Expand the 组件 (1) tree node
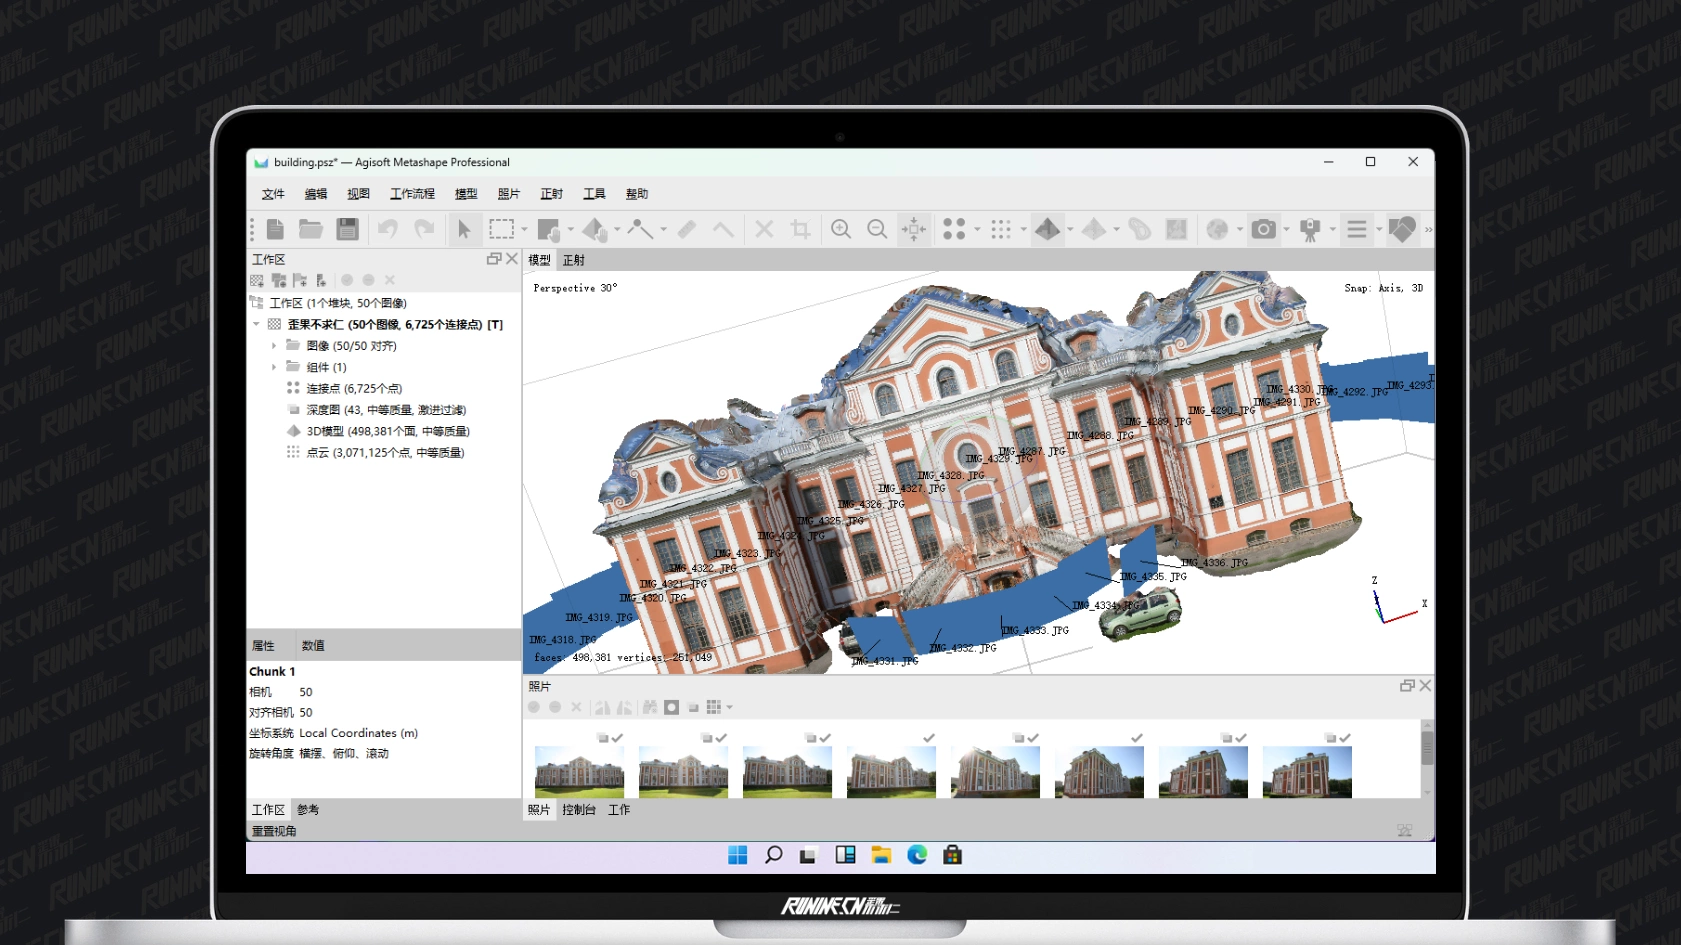The height and width of the screenshot is (945, 1681). pos(274,367)
